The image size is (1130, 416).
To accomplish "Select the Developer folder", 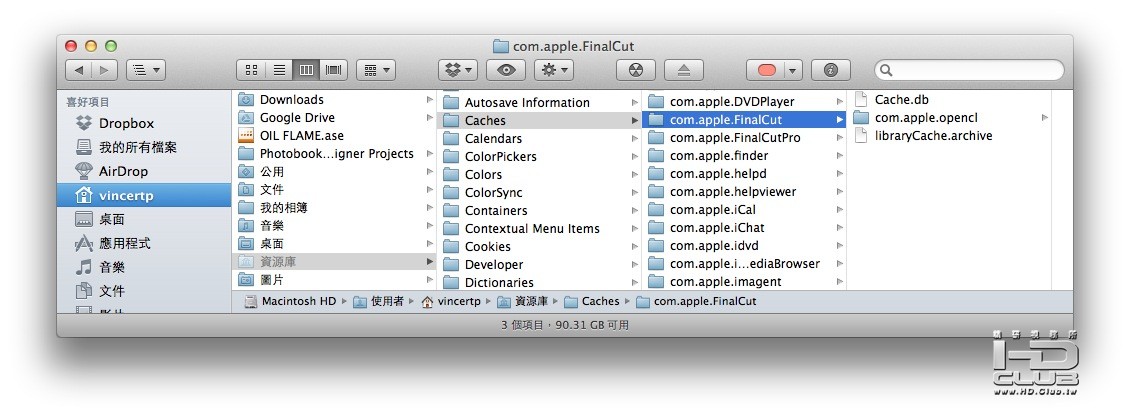I will (540, 265).
